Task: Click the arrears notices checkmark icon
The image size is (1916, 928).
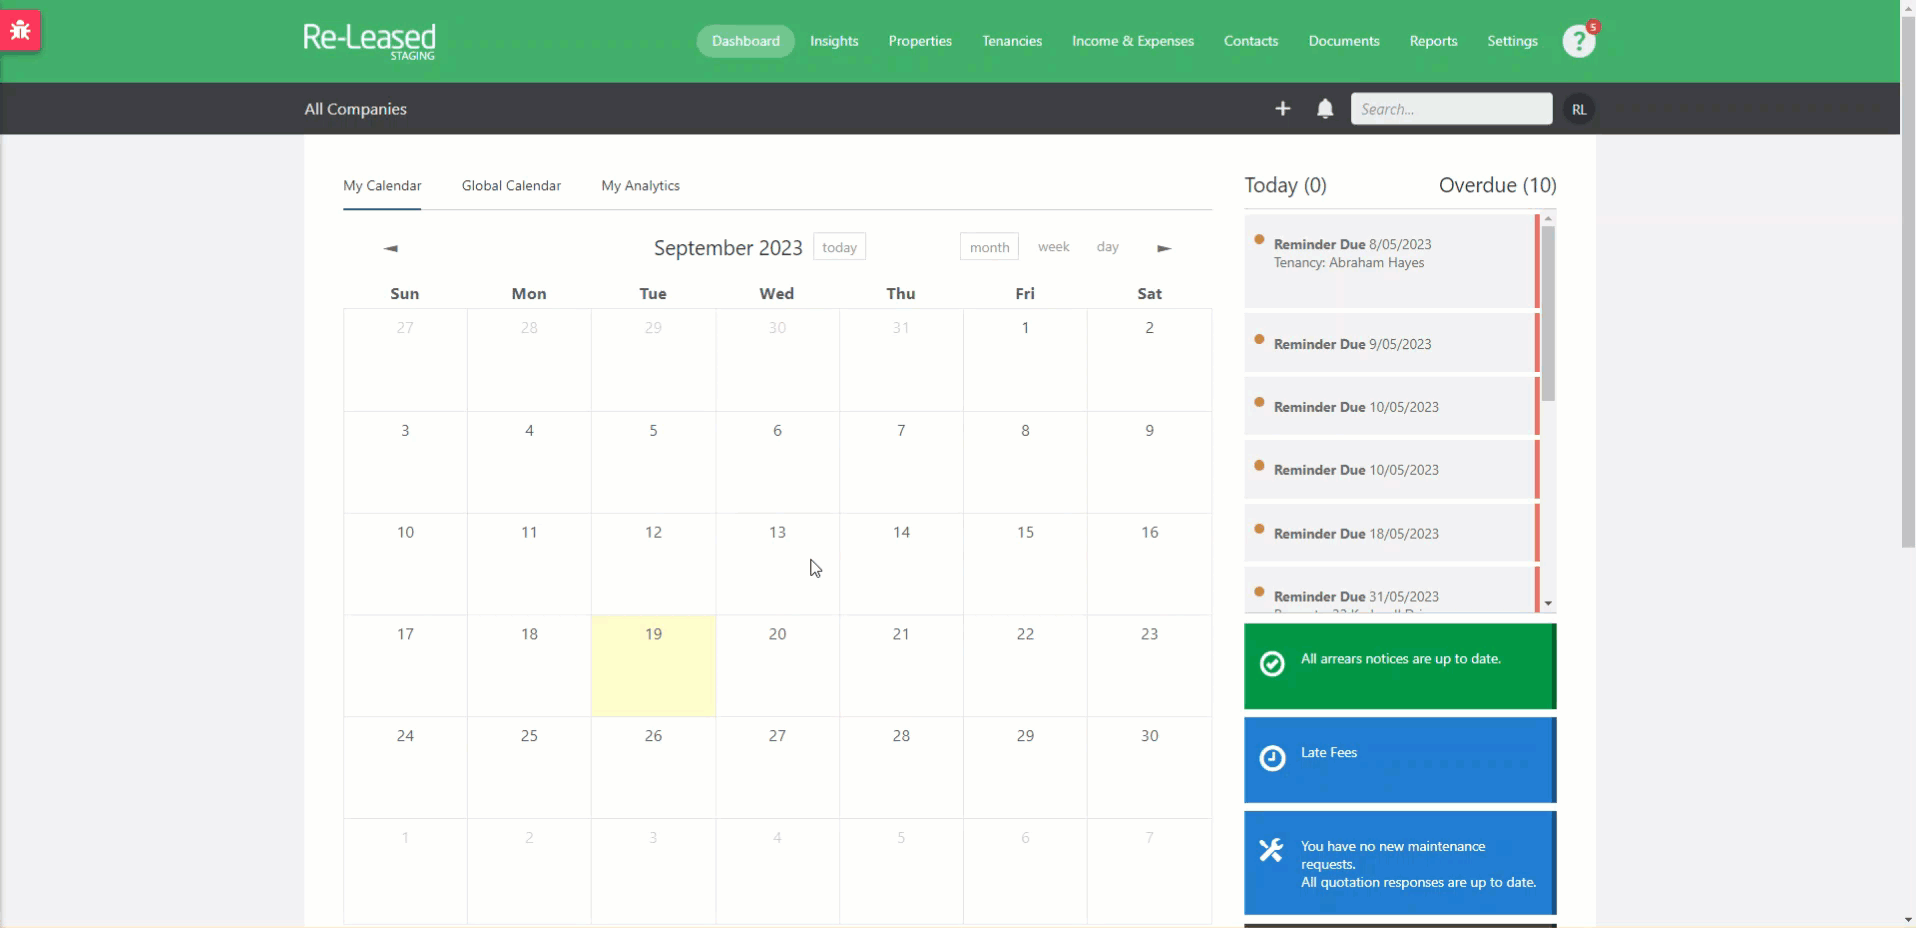Action: (x=1272, y=664)
